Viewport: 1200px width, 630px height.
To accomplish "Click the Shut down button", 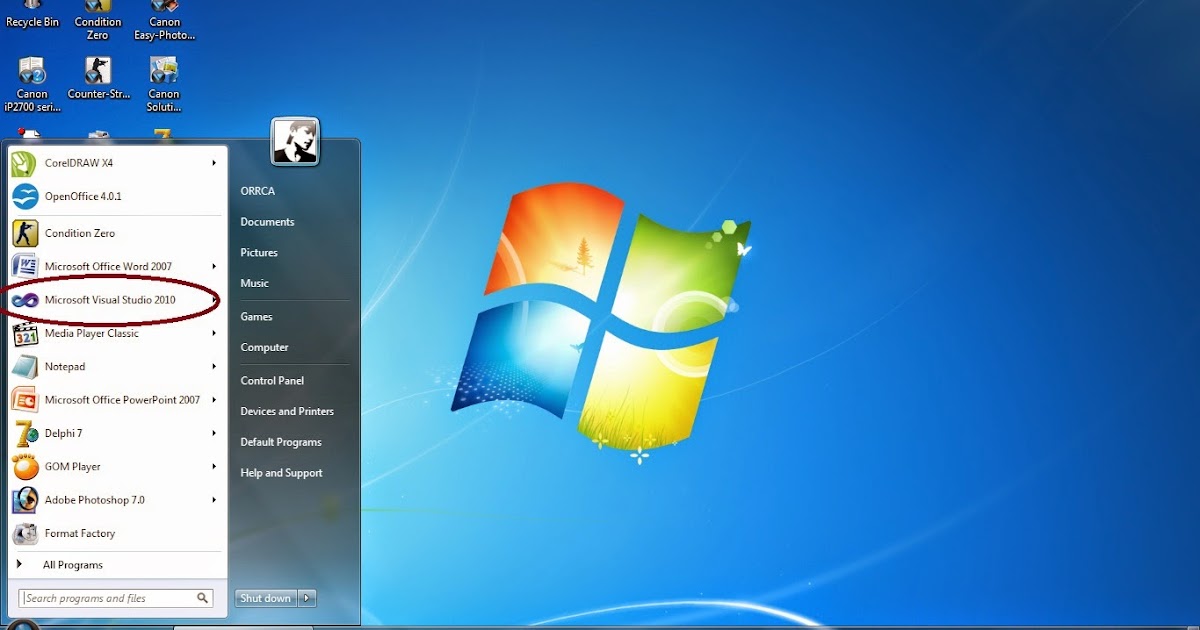I will click(x=267, y=598).
